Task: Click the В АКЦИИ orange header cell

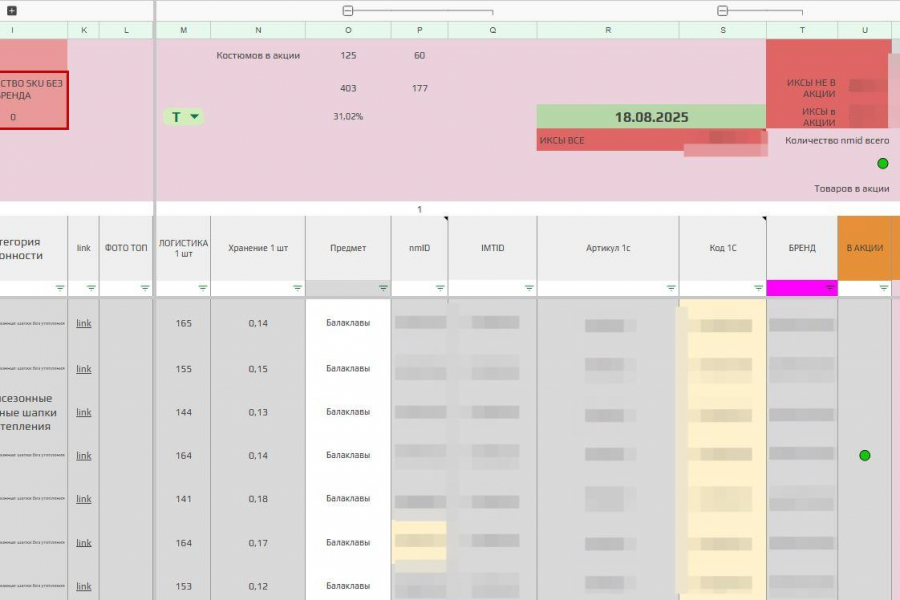Action: [x=865, y=248]
